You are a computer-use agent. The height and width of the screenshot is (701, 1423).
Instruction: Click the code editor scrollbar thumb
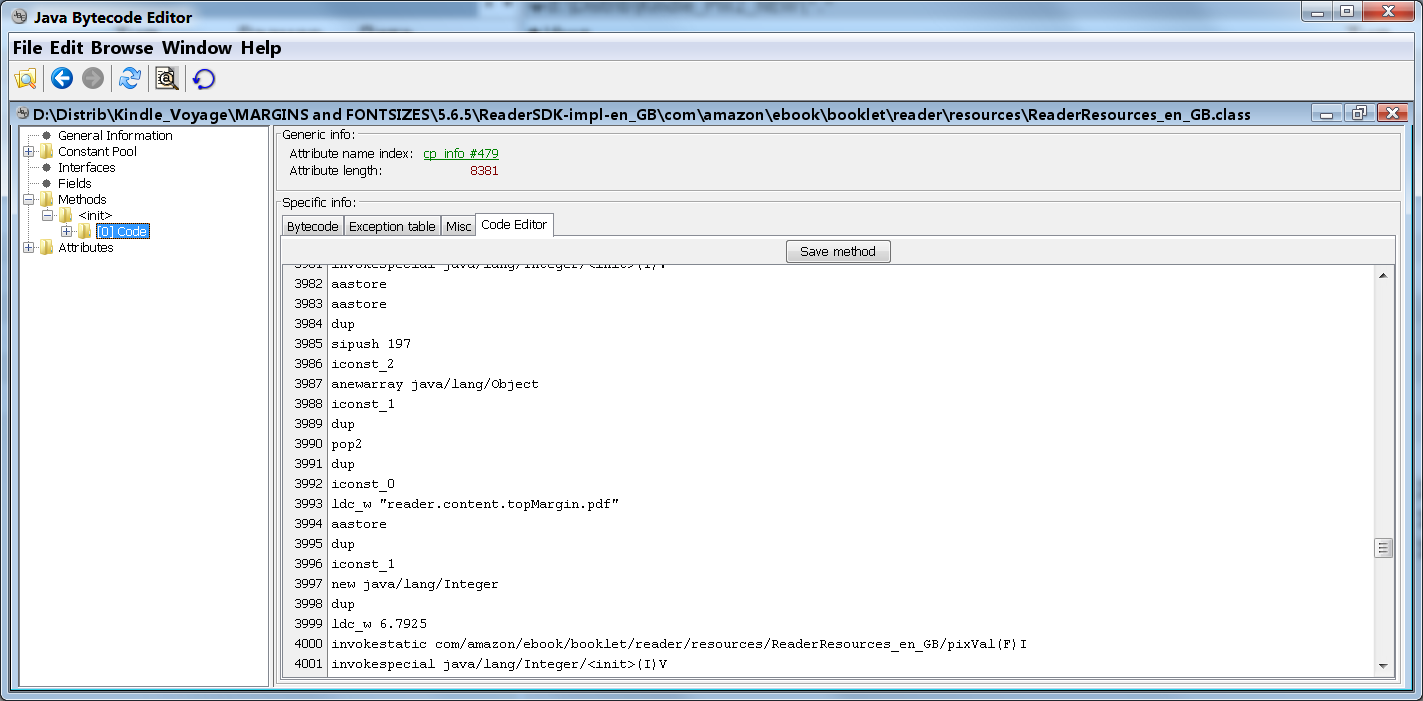1384,547
